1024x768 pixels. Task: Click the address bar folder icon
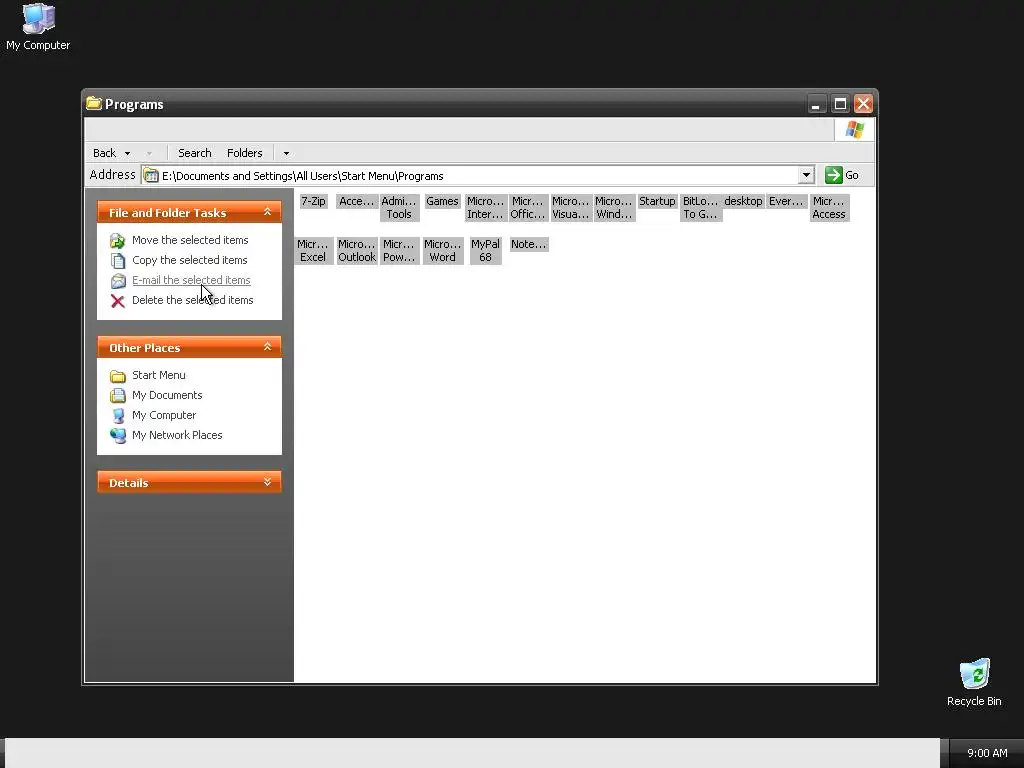(x=151, y=176)
